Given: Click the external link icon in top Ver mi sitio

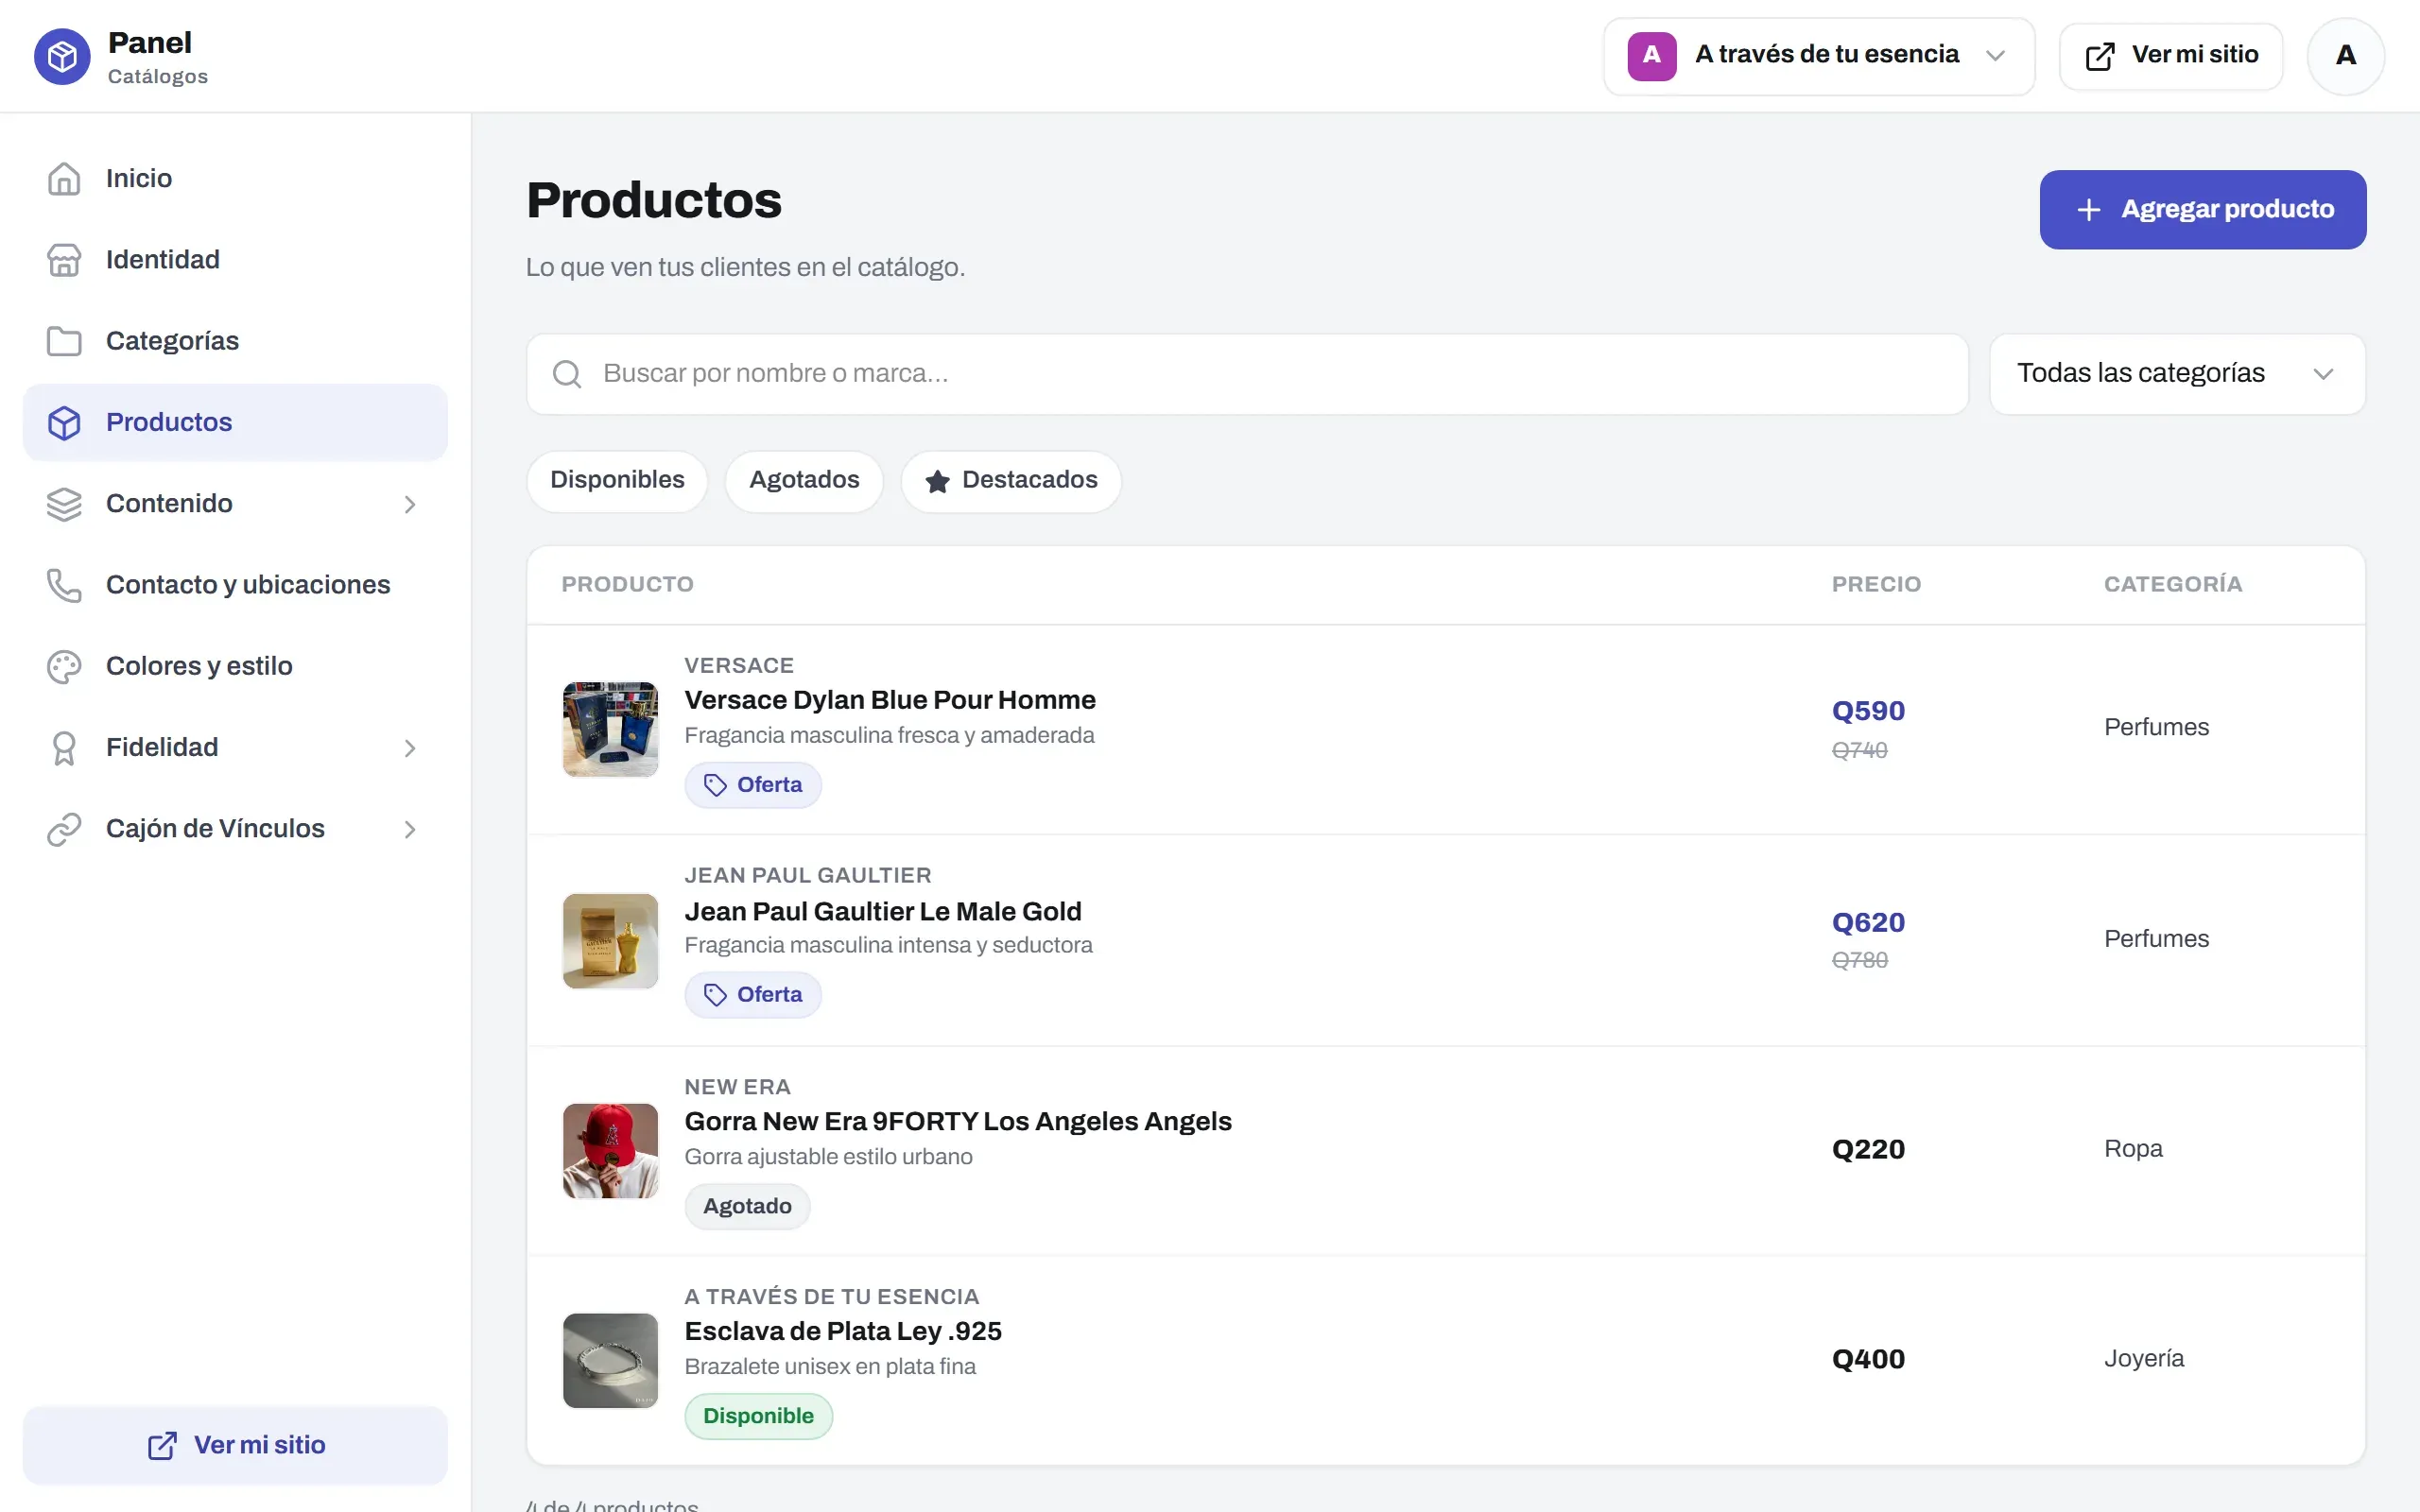Looking at the screenshot, I should (2100, 56).
